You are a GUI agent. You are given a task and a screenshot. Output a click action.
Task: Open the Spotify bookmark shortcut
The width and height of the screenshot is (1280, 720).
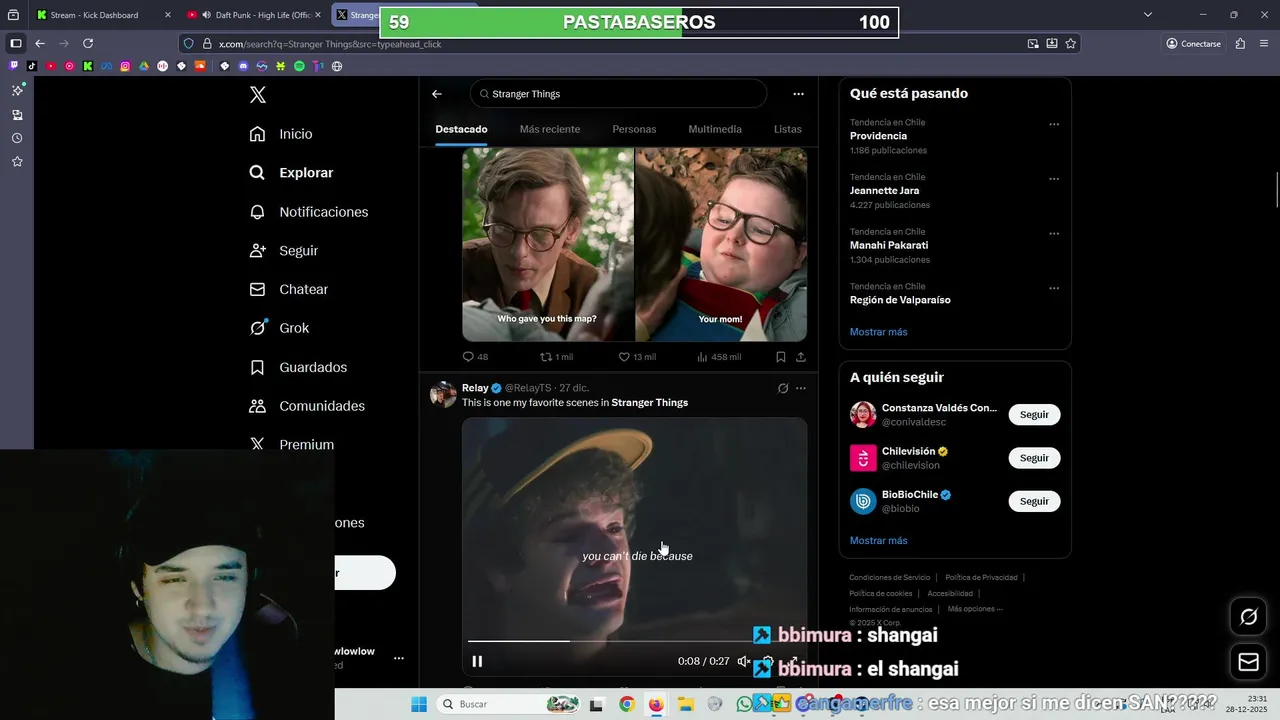point(299,66)
